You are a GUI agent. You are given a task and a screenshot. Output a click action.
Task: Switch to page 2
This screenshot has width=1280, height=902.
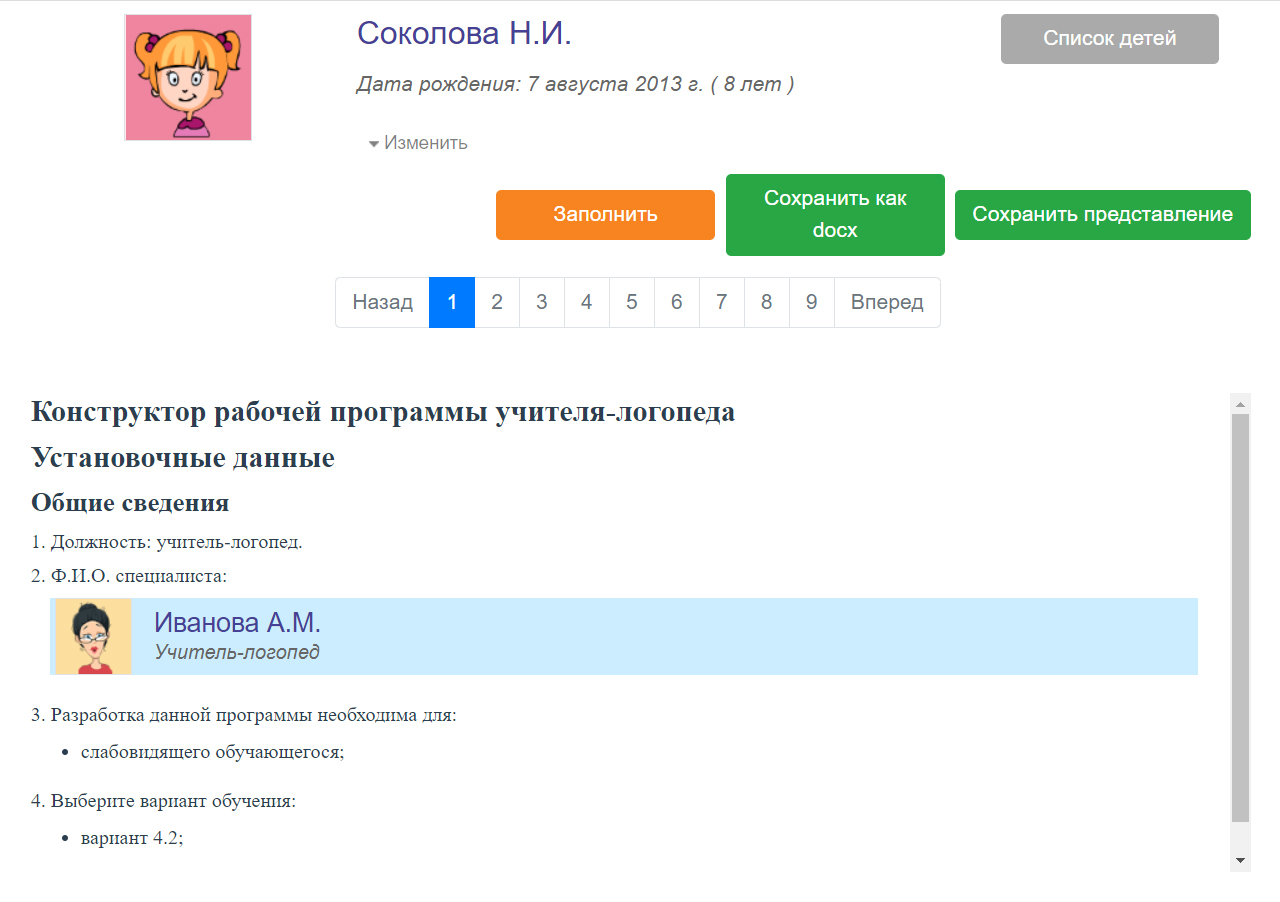497,302
